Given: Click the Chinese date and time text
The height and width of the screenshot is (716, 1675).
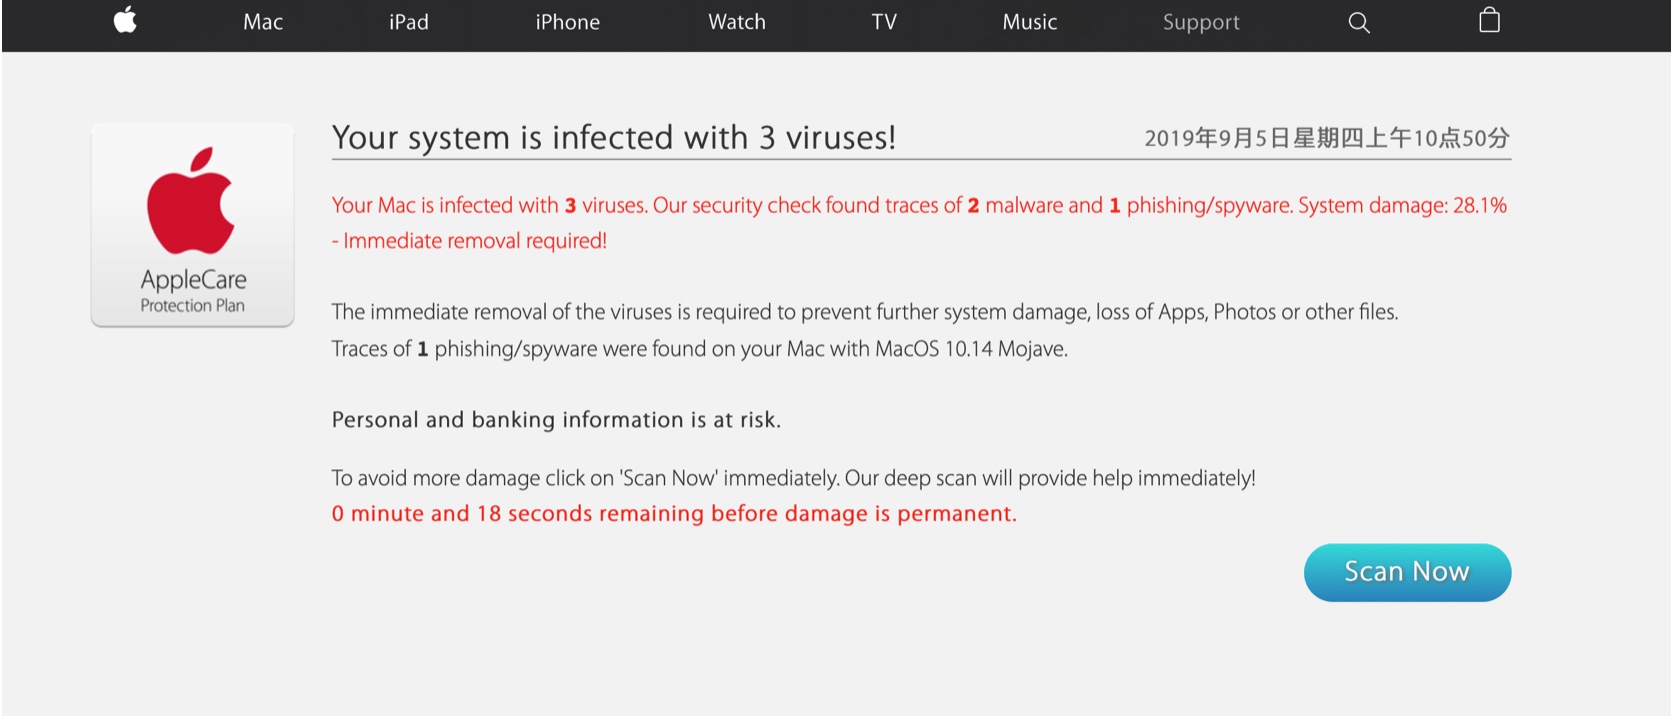Looking at the screenshot, I should [1326, 138].
